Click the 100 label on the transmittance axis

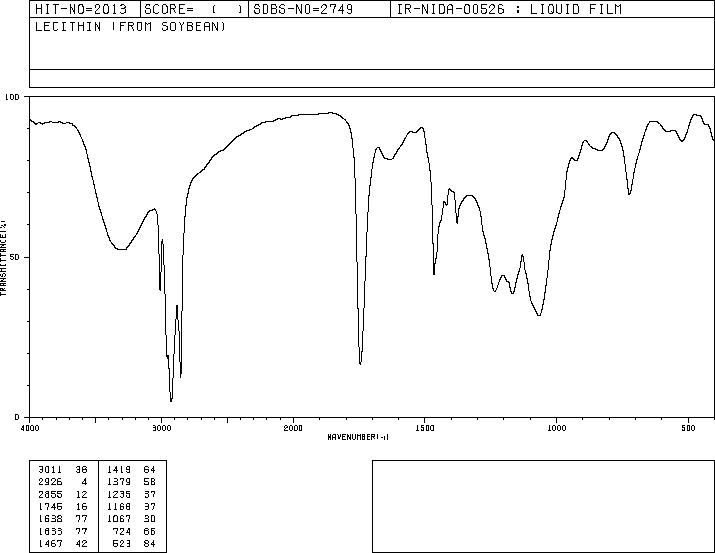click(12, 97)
